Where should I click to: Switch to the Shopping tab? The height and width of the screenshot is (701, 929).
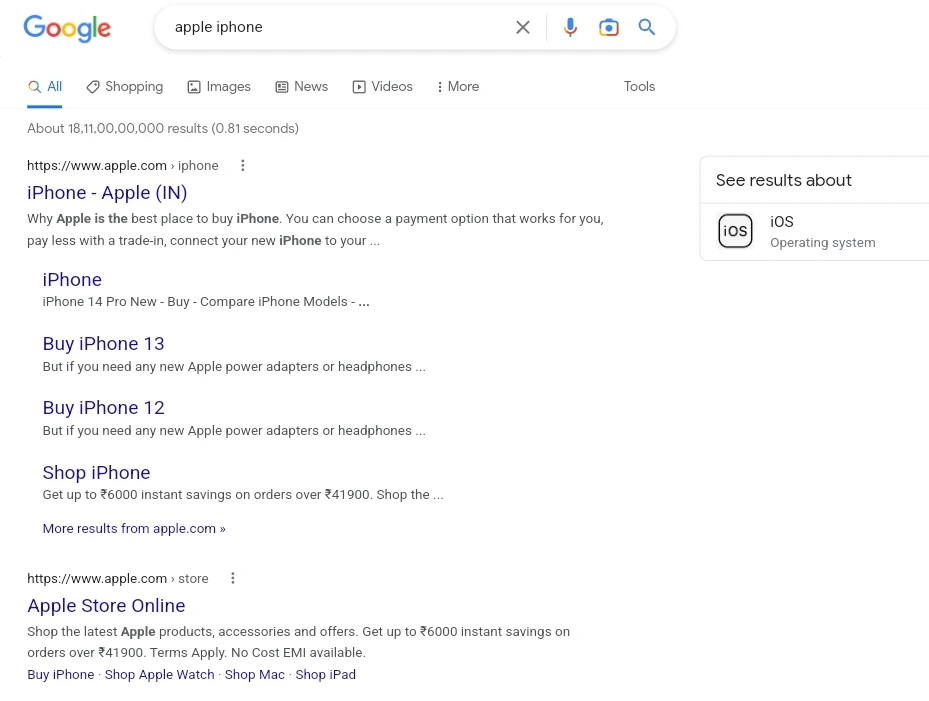tap(124, 87)
